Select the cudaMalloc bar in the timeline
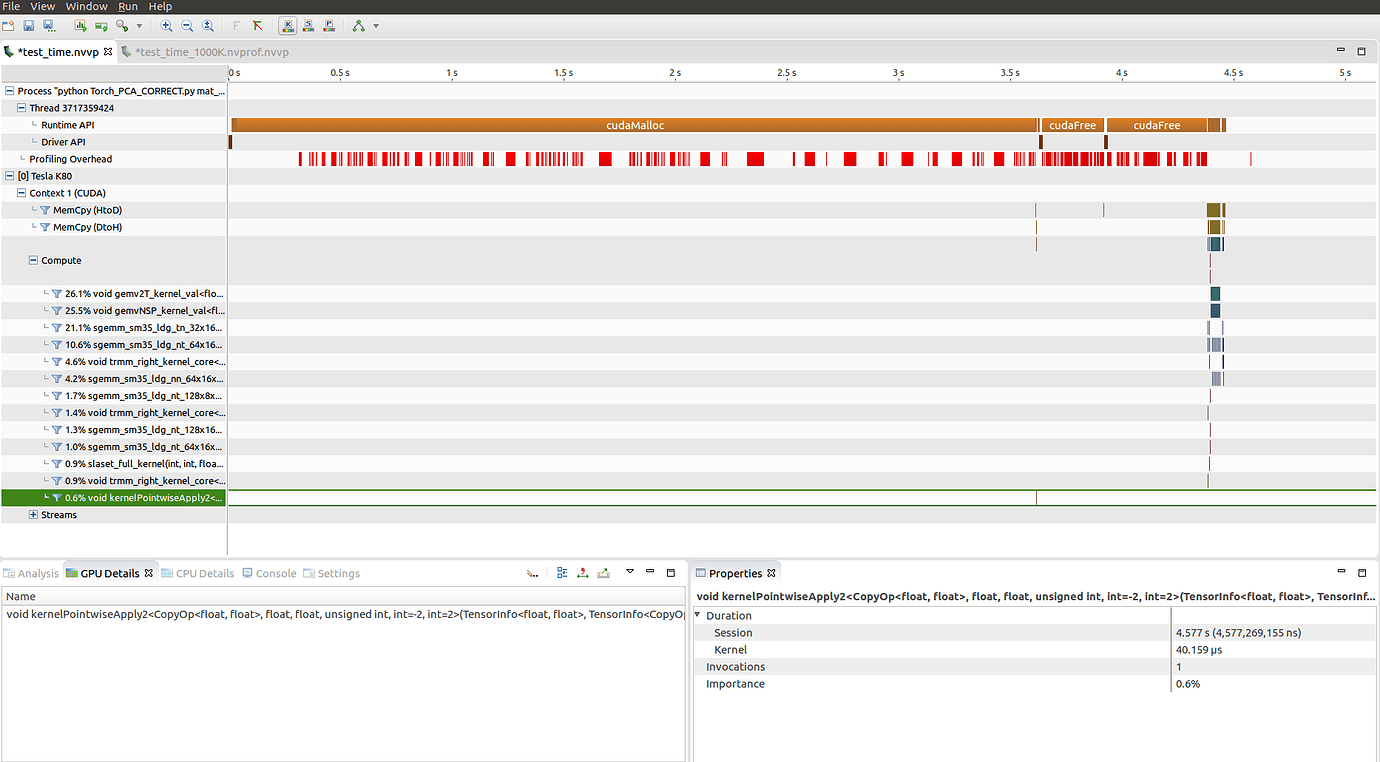The height and width of the screenshot is (762, 1380). point(634,125)
